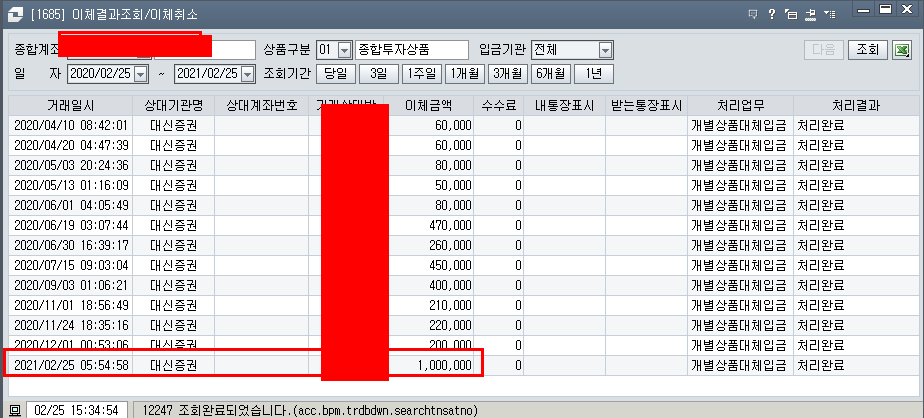Screen dimensions: 924x418
Task: Click 개별상품대체입금 in the 2020/04/10 row
Action: tap(739, 126)
